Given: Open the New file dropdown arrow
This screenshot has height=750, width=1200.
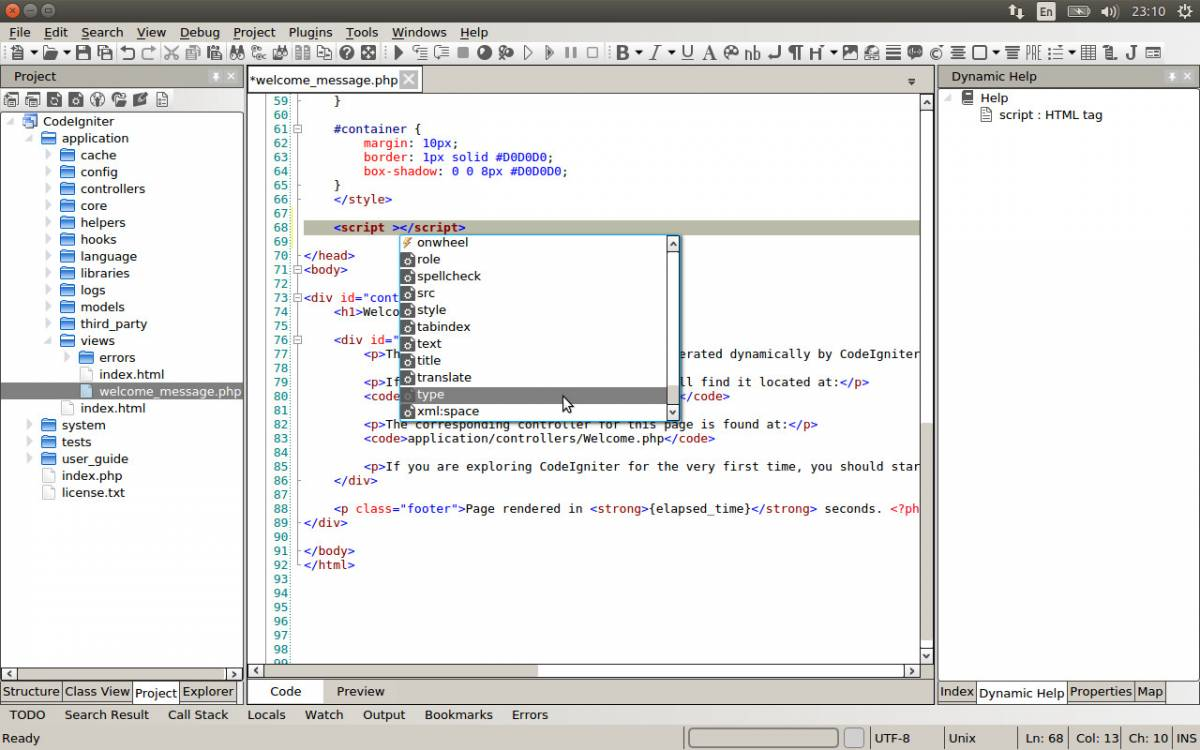Looking at the screenshot, I should (34, 52).
